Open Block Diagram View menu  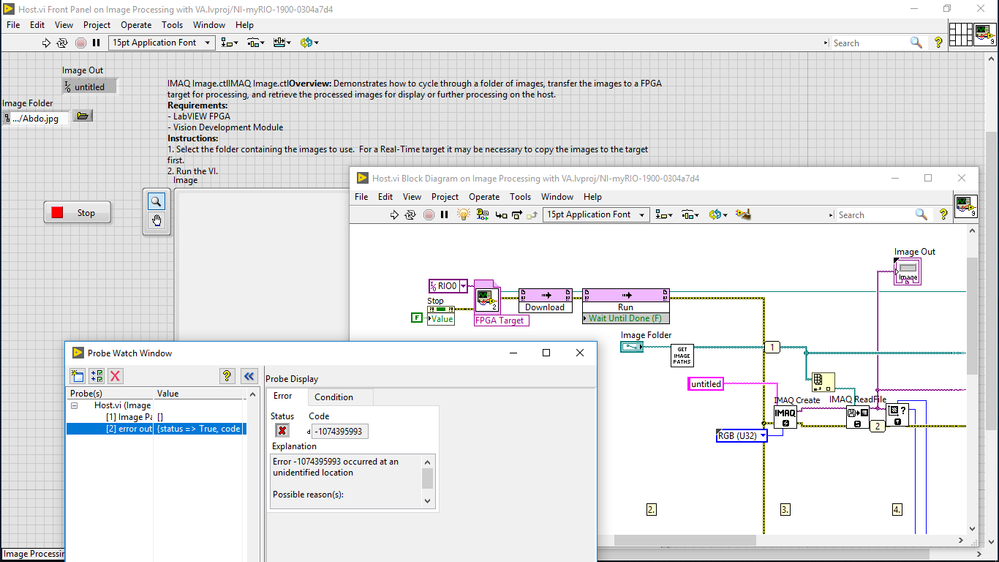pyautogui.click(x=412, y=197)
